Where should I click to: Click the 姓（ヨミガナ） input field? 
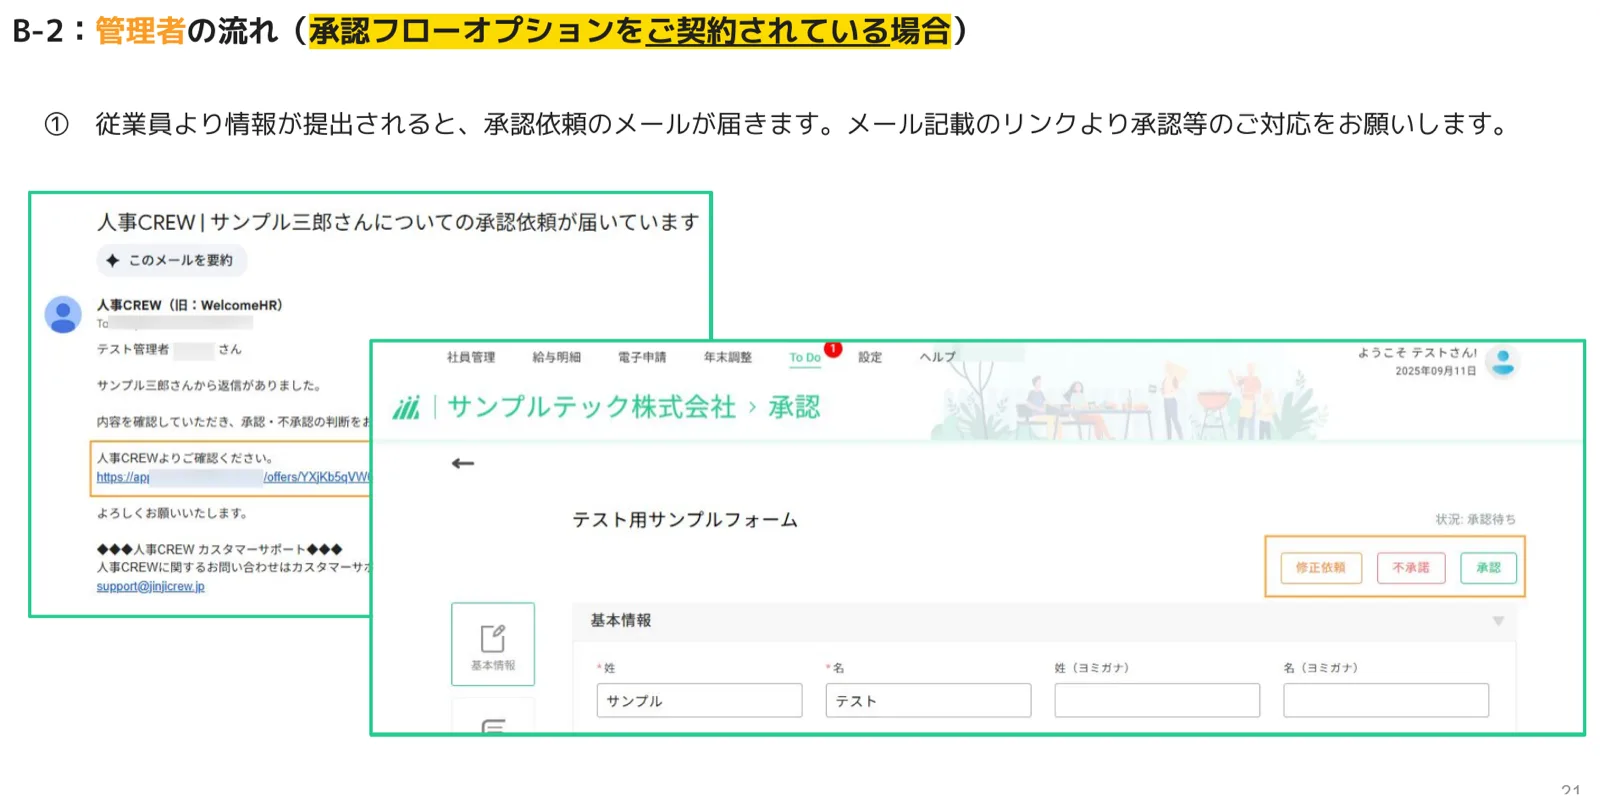click(x=1157, y=700)
